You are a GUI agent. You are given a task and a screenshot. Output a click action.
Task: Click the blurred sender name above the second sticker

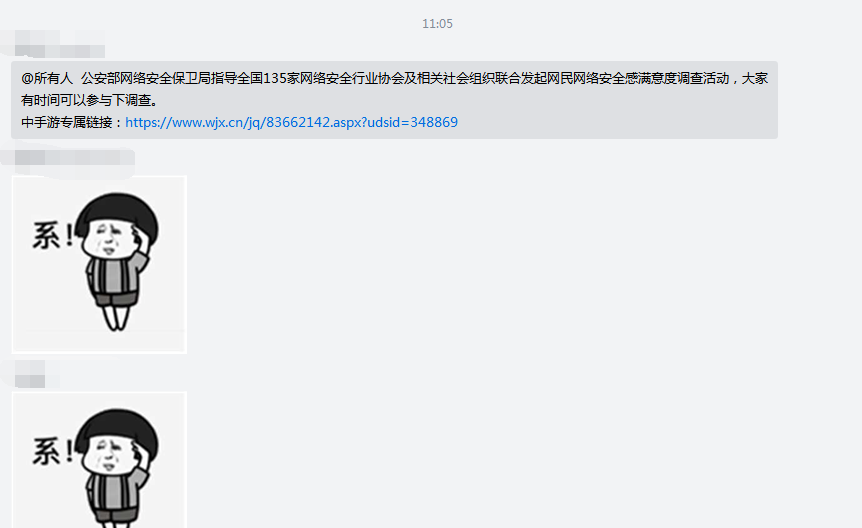coord(30,374)
